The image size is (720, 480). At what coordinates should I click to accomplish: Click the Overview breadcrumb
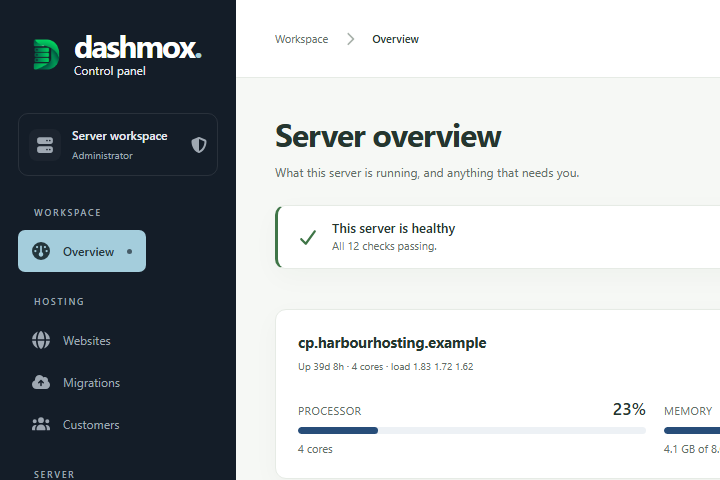[395, 39]
